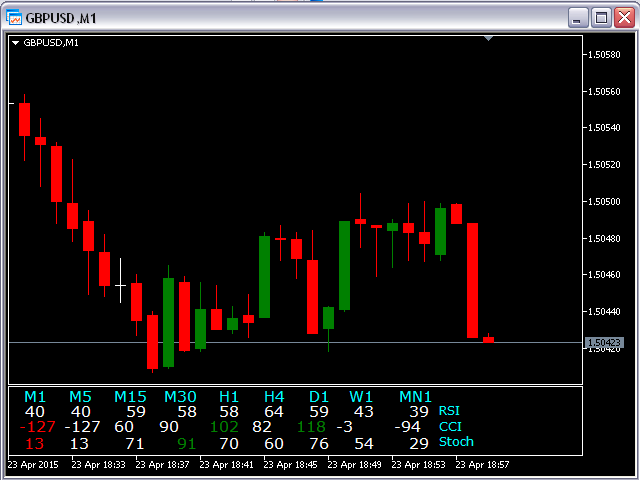Click the M5 timeframe header

pyautogui.click(x=80, y=397)
